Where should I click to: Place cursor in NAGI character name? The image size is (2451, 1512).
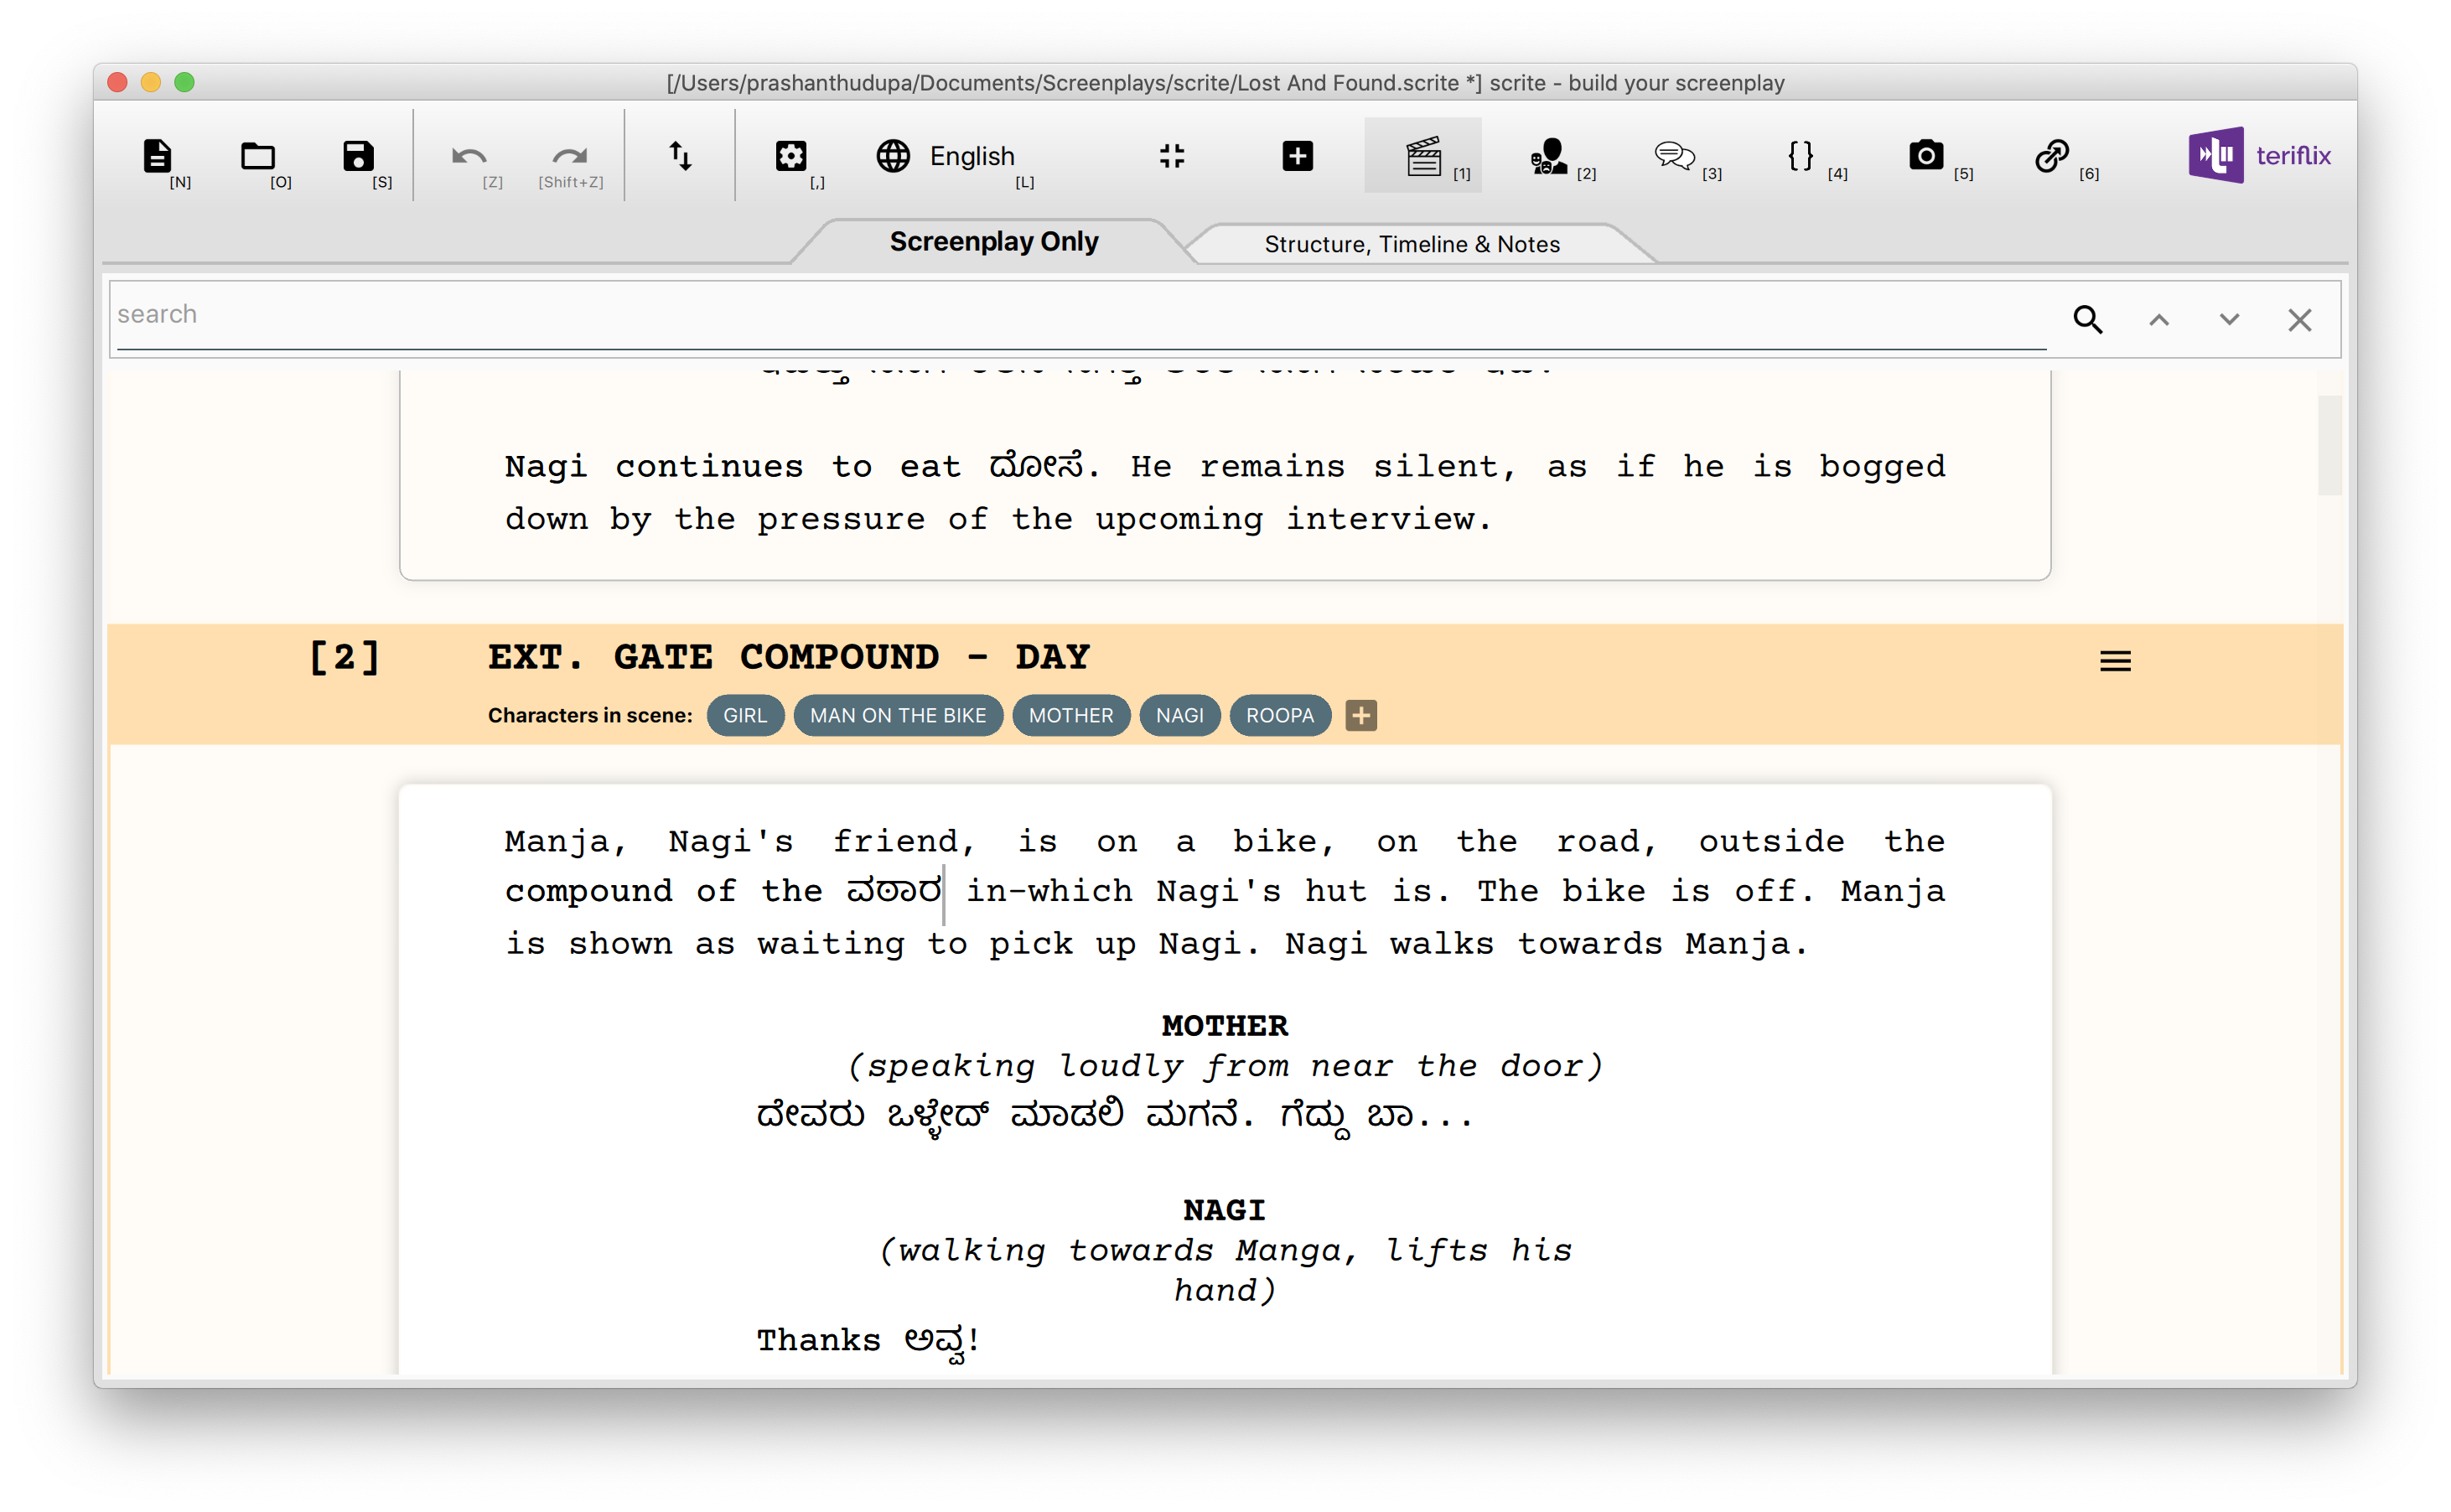1225,1210
